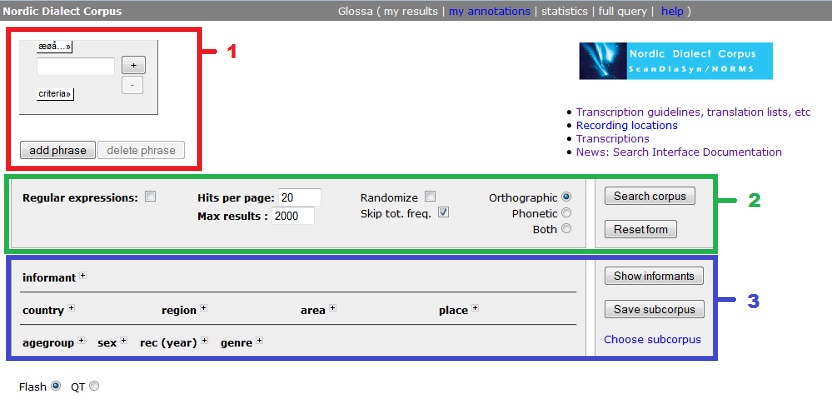Expand the criteria options
This screenshot has height=409, width=832.
(x=55, y=93)
